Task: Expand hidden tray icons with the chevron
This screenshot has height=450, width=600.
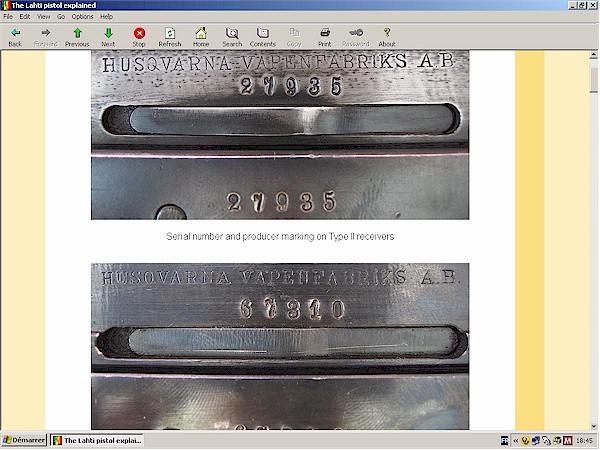Action: (x=515, y=441)
